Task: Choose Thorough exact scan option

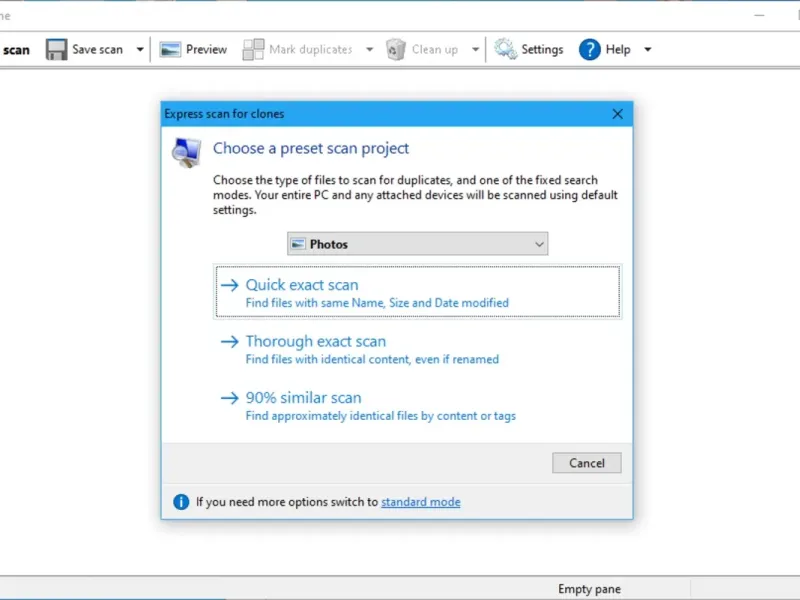Action: 417,349
